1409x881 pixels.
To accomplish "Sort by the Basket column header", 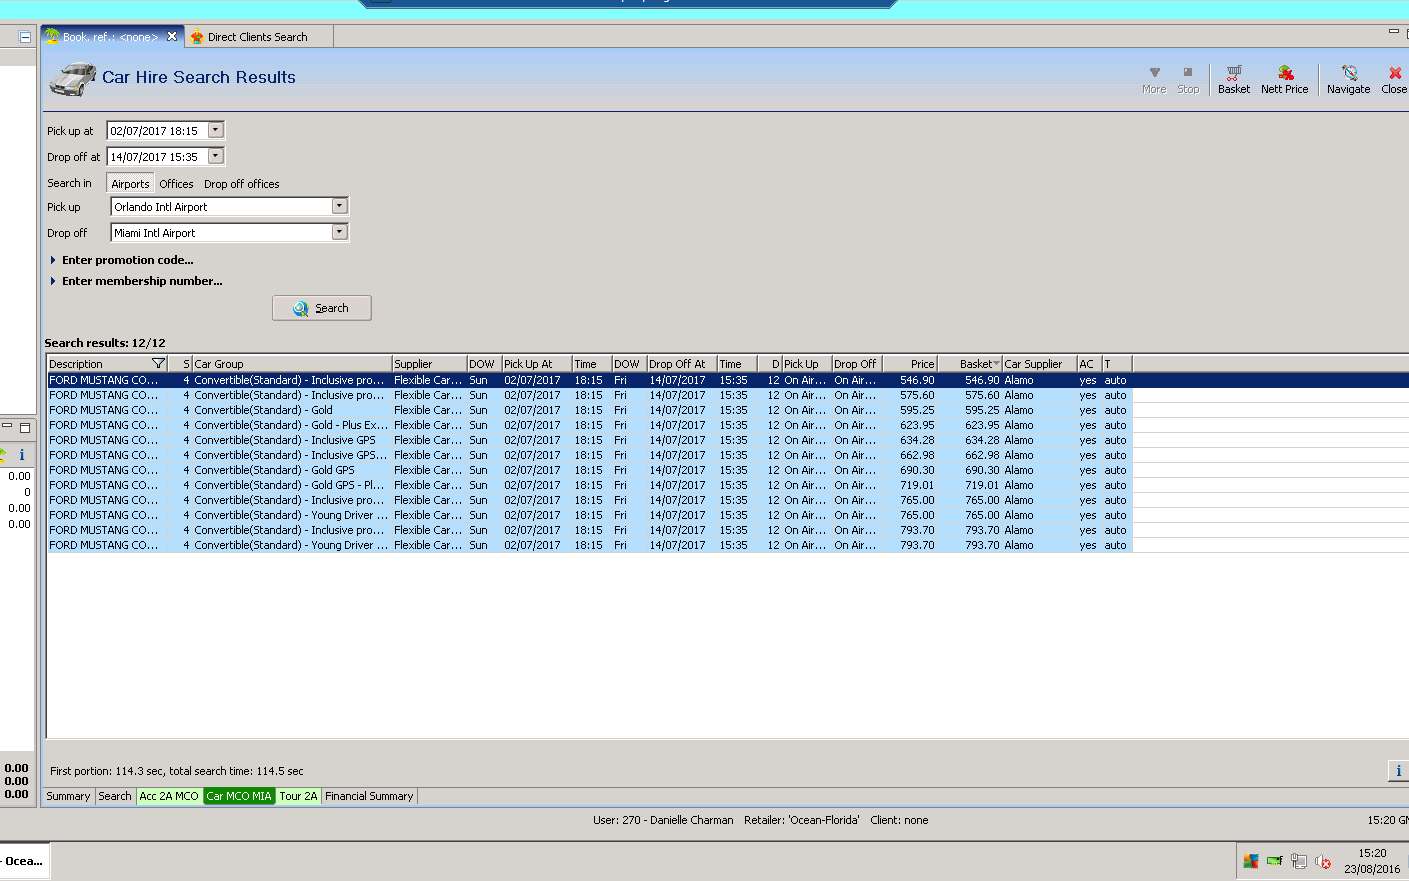I will 970,364.
